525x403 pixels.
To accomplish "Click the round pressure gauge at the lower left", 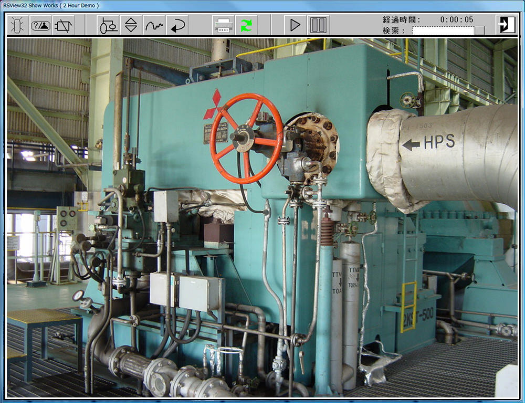I will [x=78, y=296].
